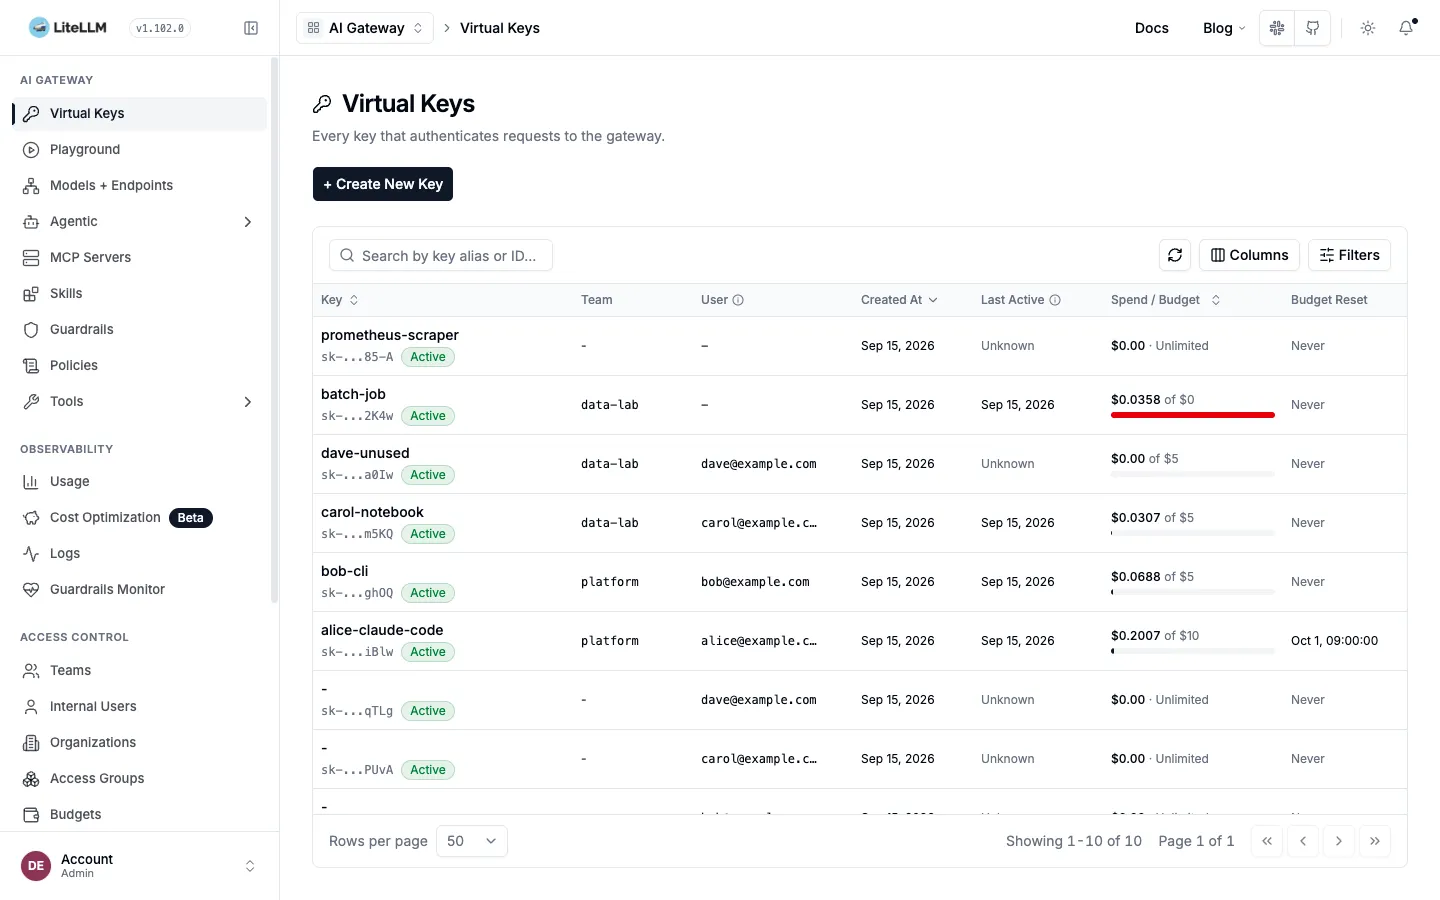Expand the Agentic sidebar group
The height and width of the screenshot is (900, 1440).
tap(139, 221)
